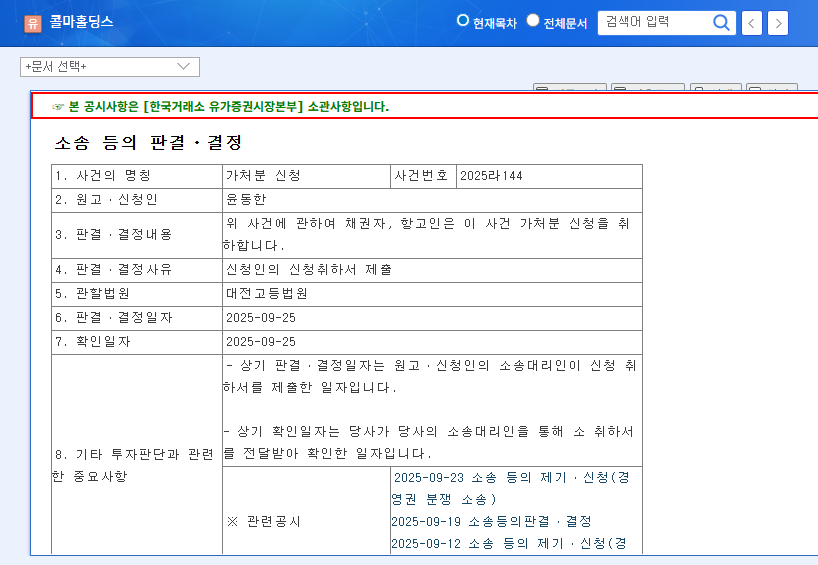Click the applicant name 윤동한

click(246, 199)
